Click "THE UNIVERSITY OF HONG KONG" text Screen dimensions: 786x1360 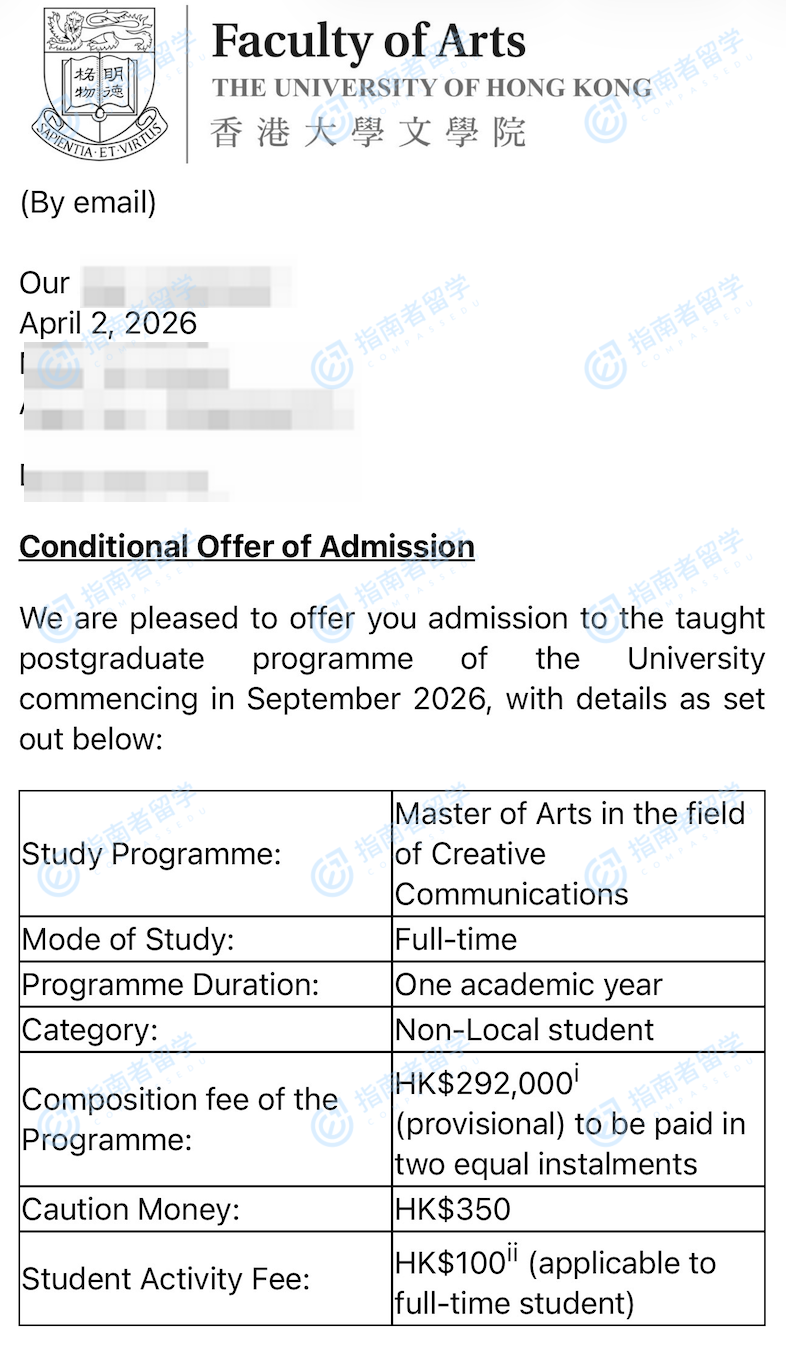tap(432, 88)
